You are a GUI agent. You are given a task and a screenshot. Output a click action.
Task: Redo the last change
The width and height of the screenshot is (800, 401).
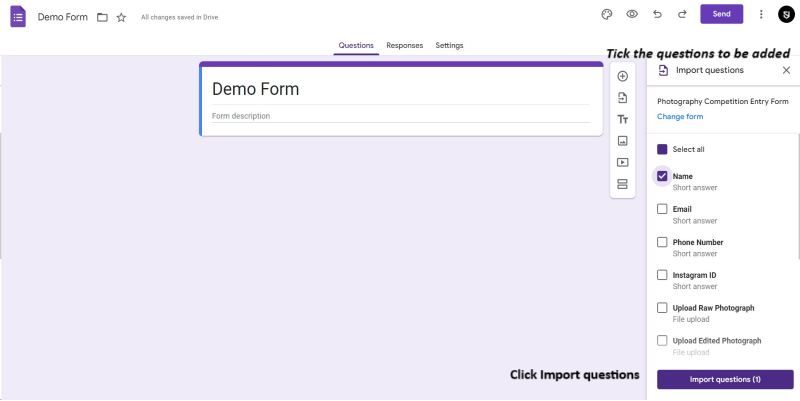pyautogui.click(x=682, y=14)
